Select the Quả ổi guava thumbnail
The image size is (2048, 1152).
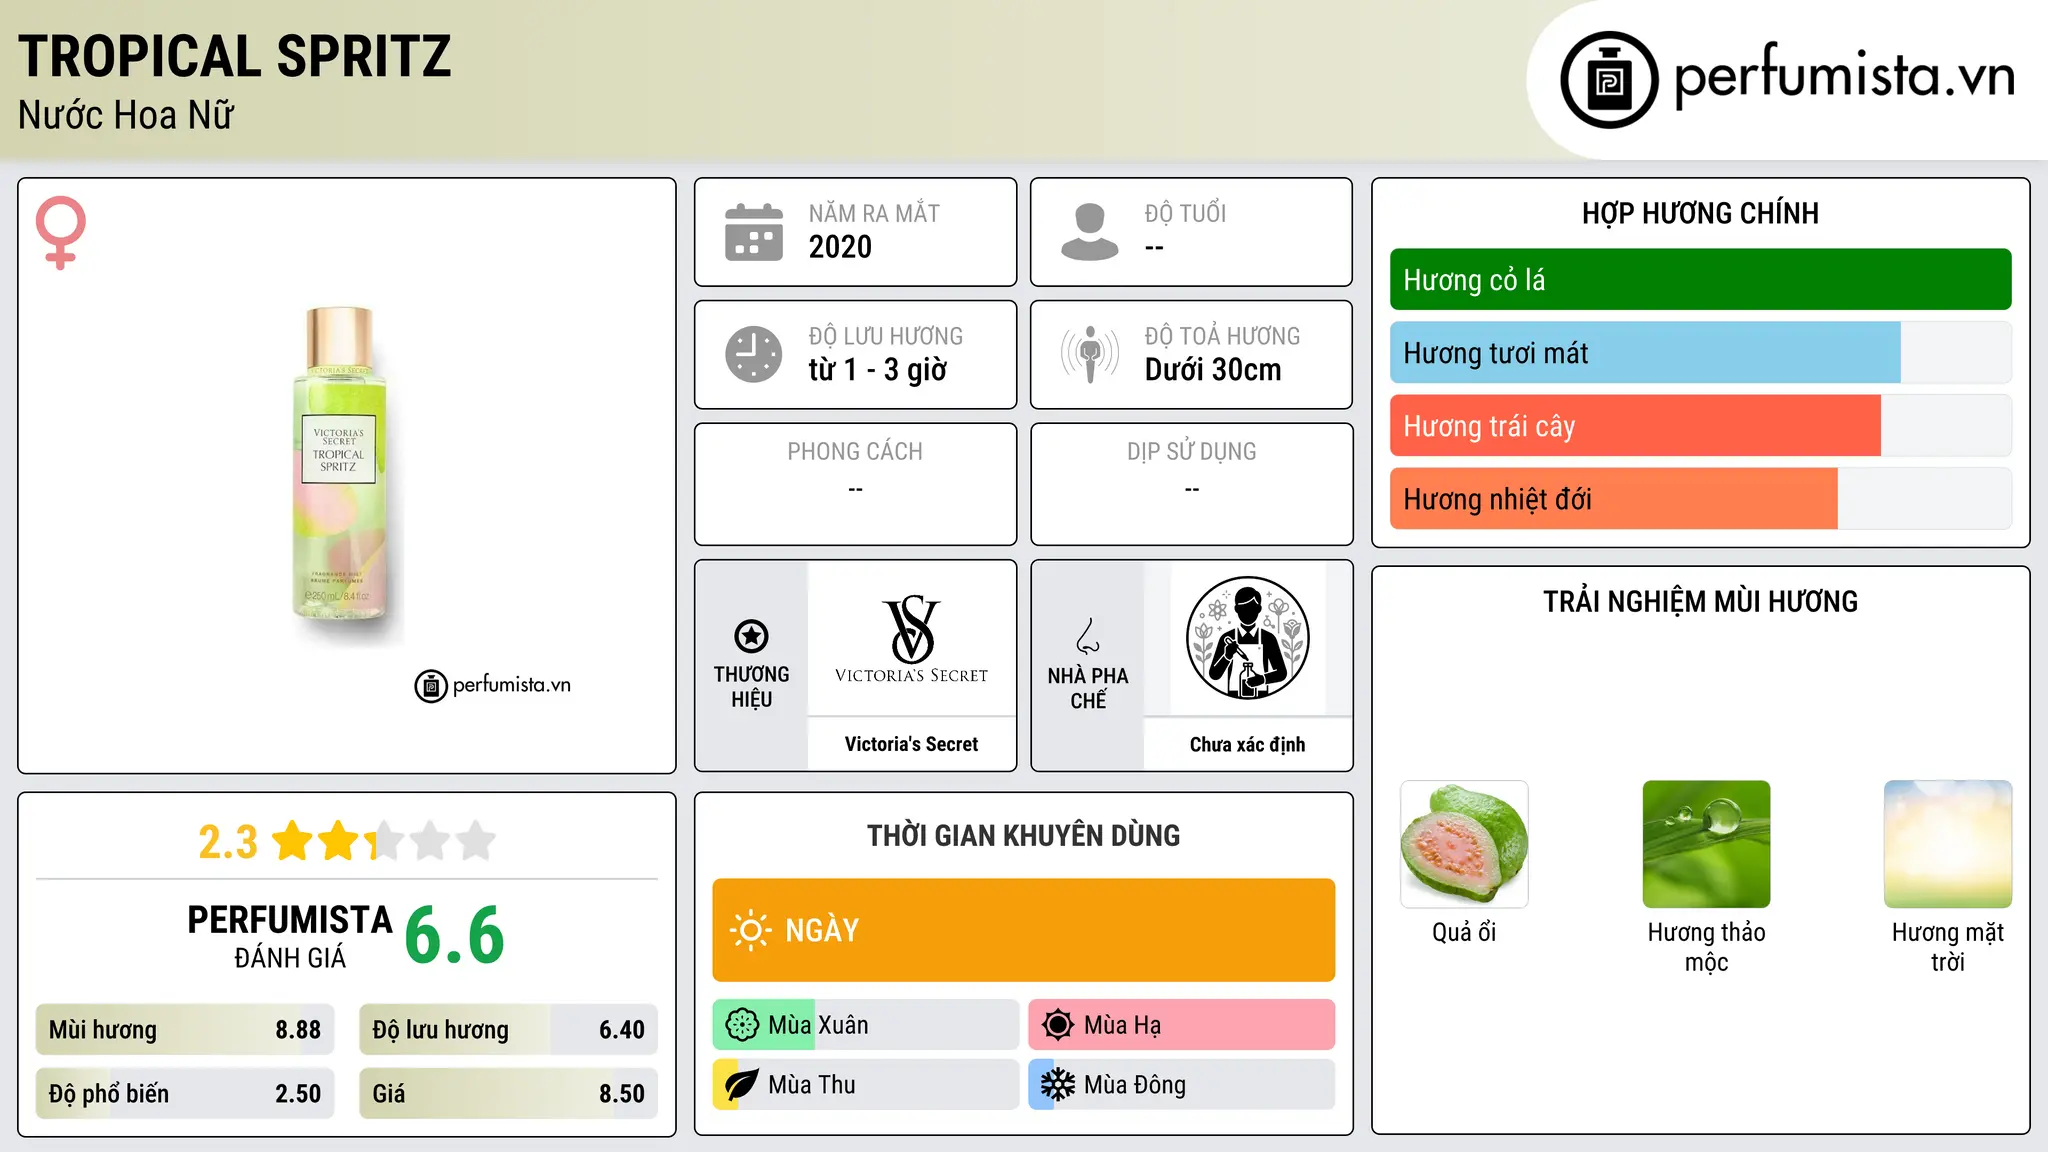[x=1464, y=844]
